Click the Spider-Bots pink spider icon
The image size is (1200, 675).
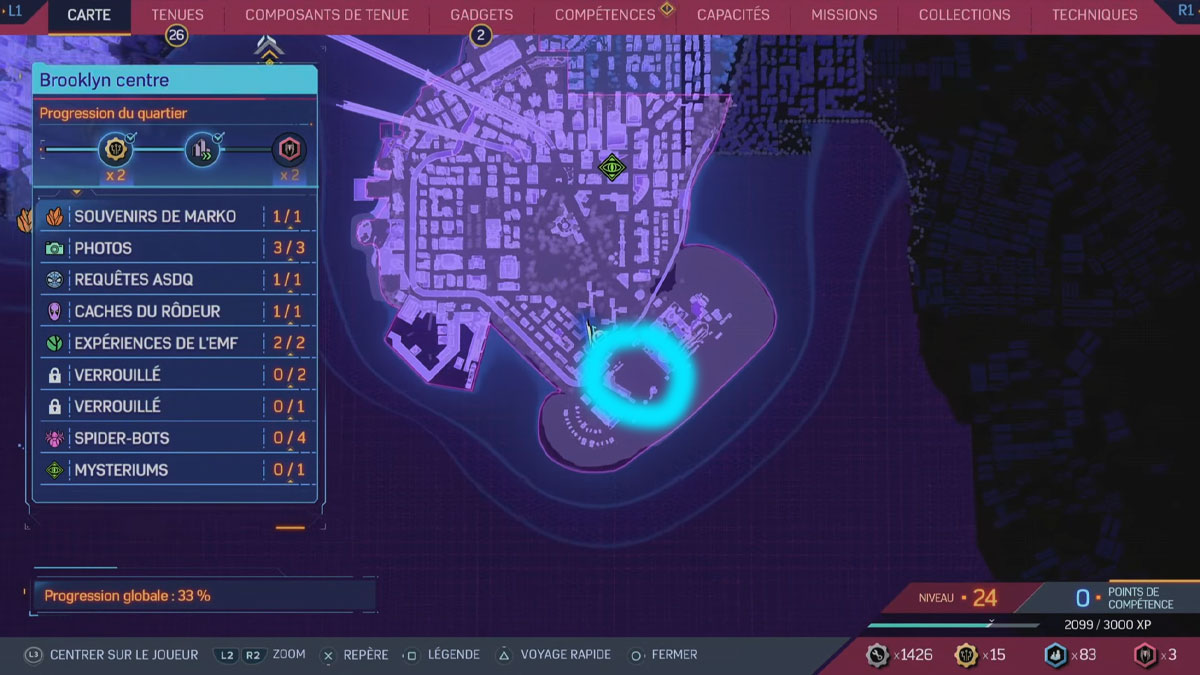coord(54,438)
